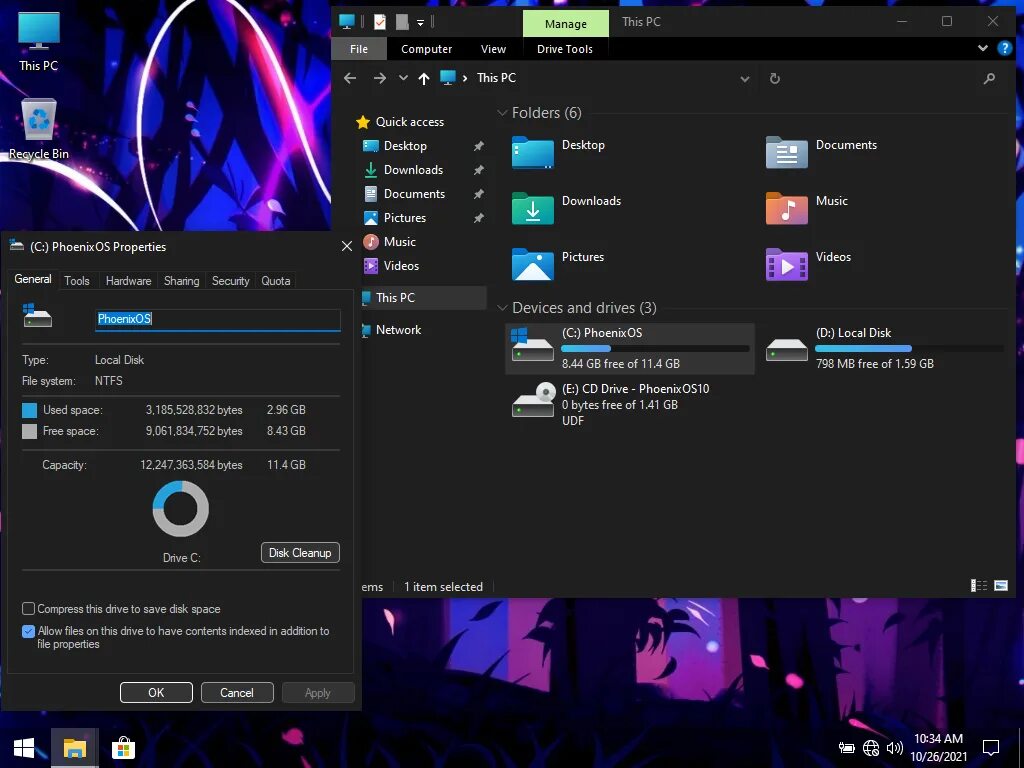
Task: Open the Downloads folder in Folders section
Action: point(567,209)
